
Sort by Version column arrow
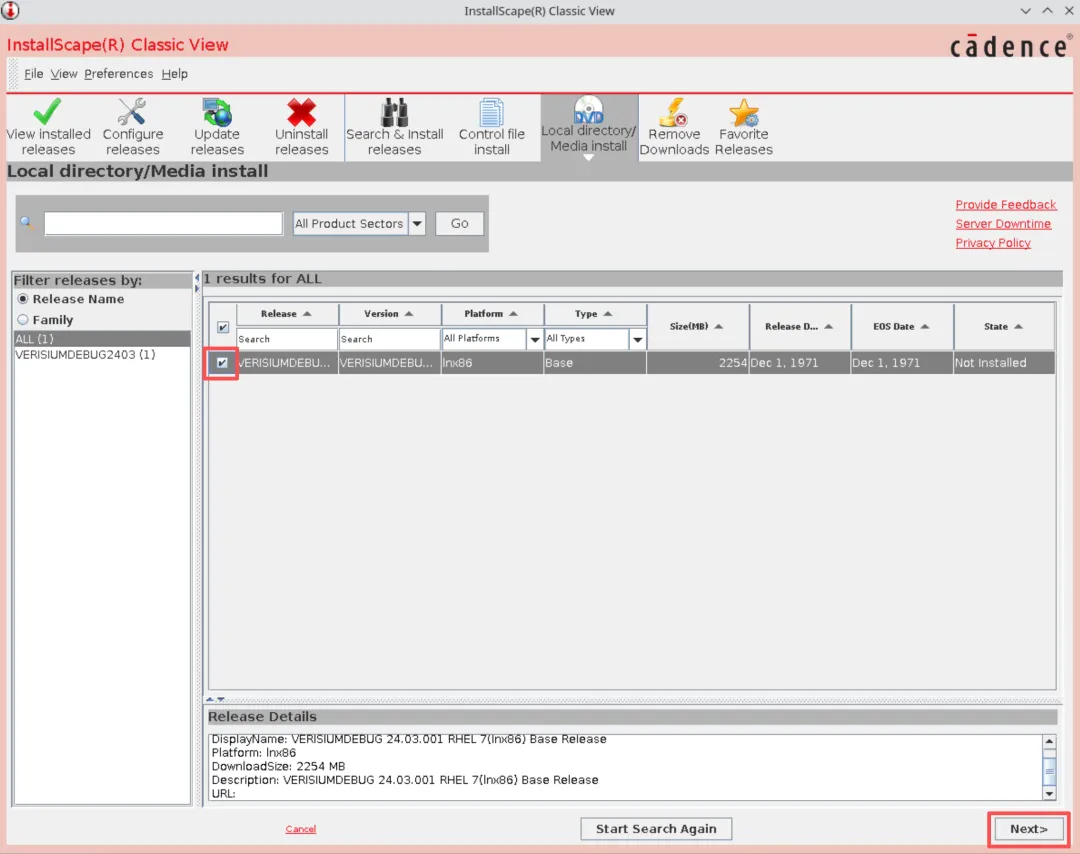coord(409,314)
